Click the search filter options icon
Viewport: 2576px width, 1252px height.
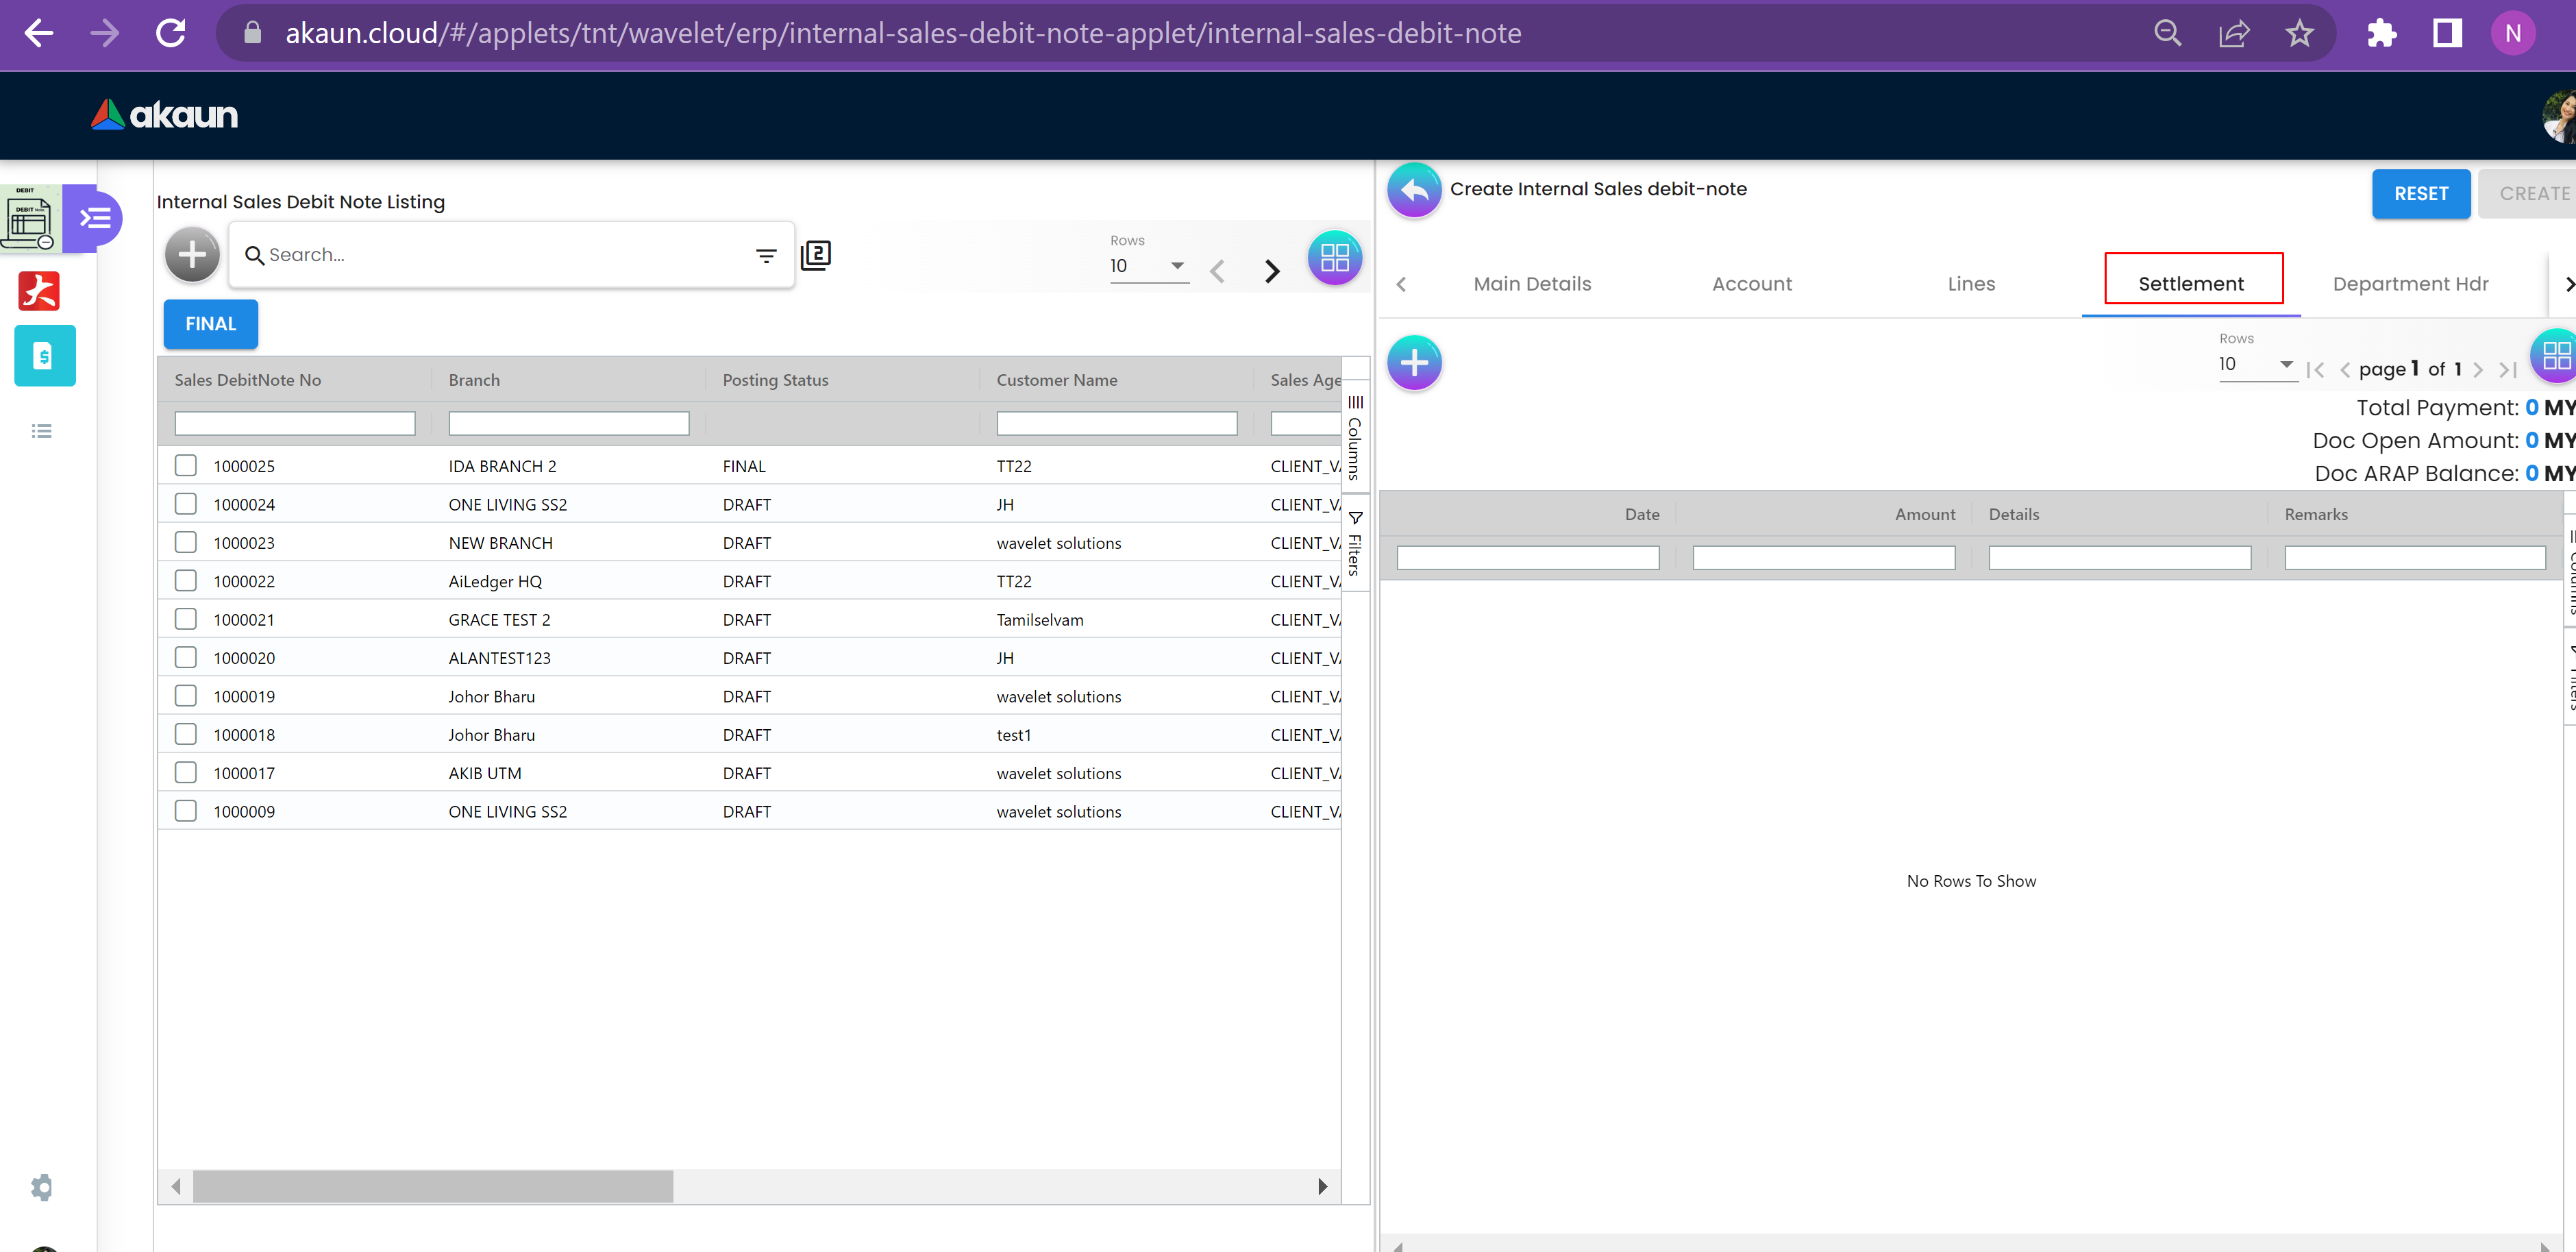(766, 256)
